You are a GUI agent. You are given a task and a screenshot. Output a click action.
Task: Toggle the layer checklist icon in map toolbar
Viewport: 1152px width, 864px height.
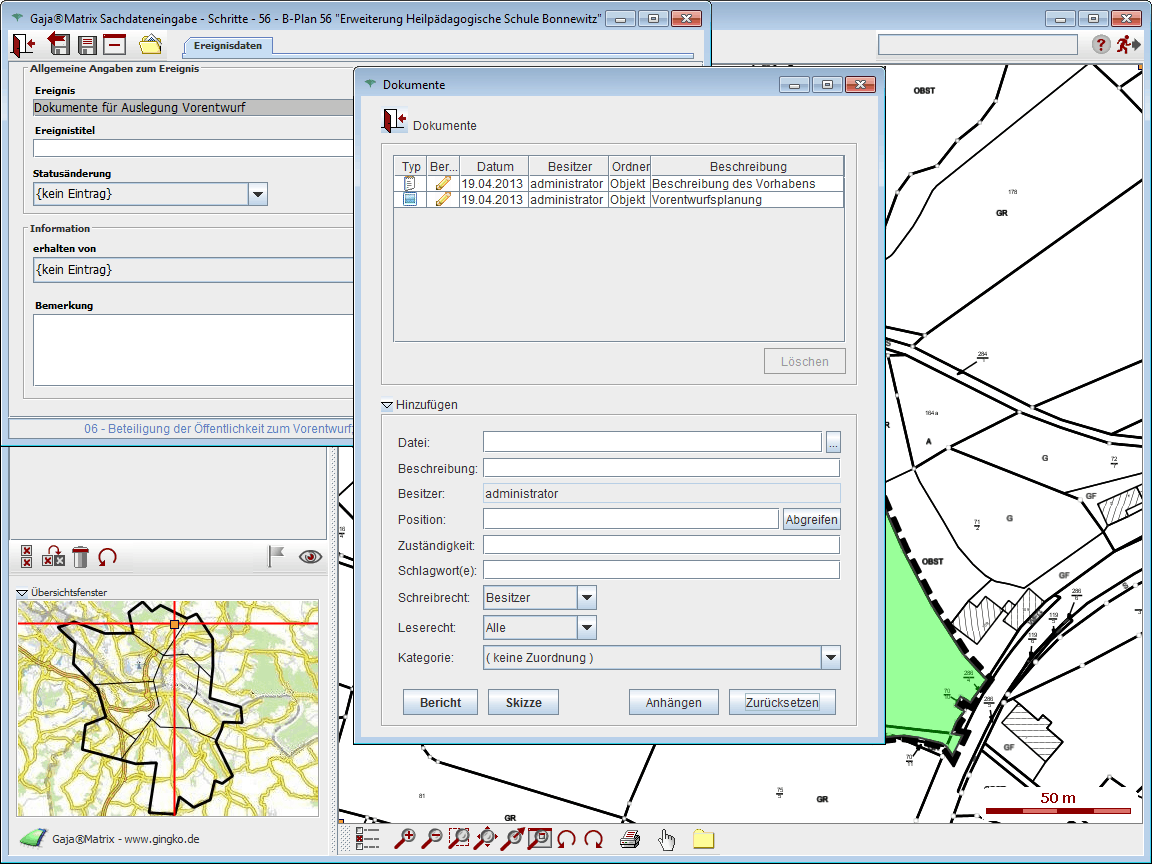(x=367, y=839)
